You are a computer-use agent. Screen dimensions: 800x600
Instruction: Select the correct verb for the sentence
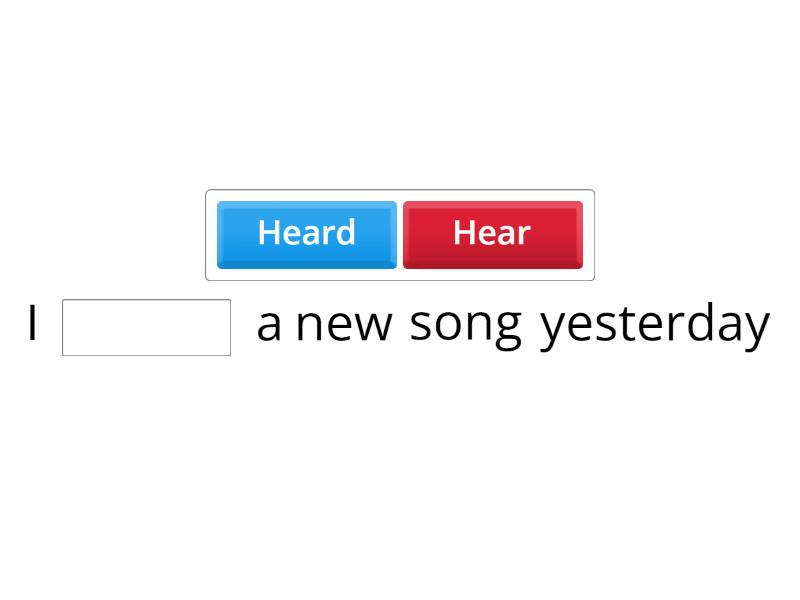point(306,234)
